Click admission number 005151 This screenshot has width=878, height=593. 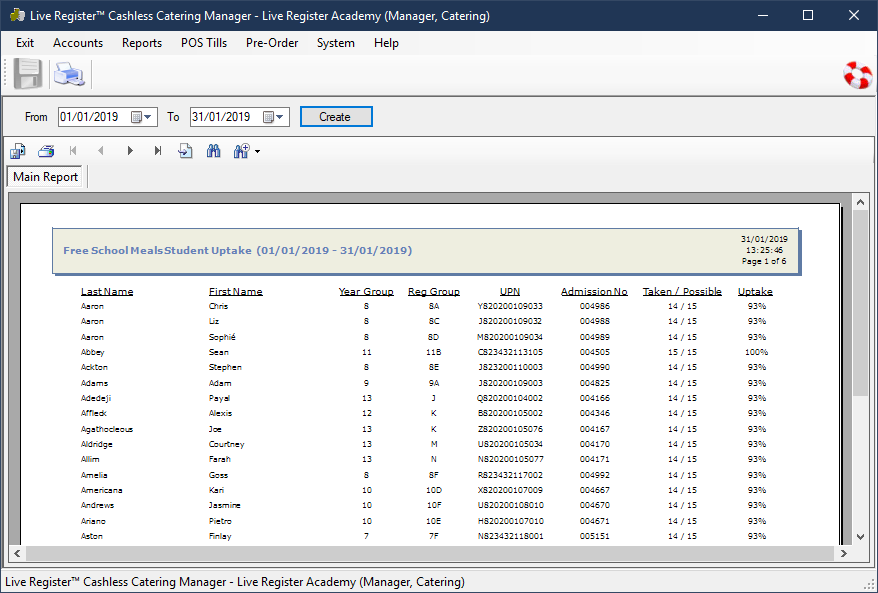[595, 536]
